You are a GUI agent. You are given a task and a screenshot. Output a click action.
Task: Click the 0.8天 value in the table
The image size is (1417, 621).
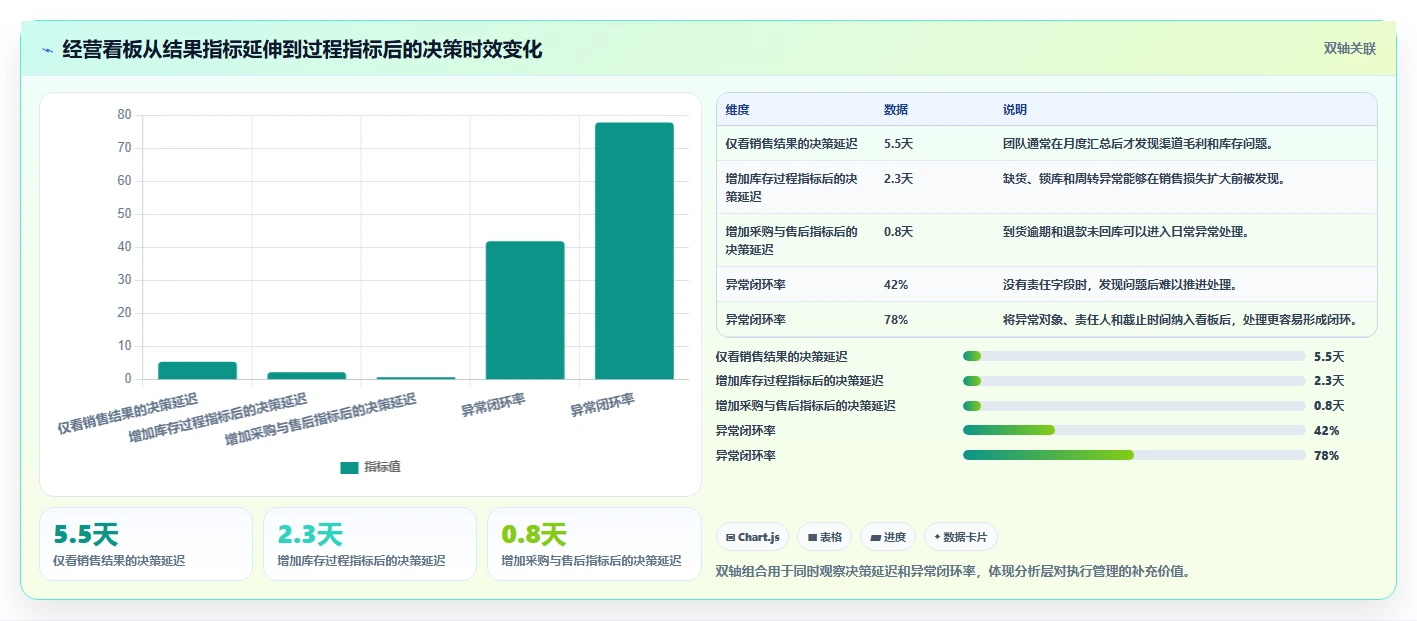click(898, 232)
